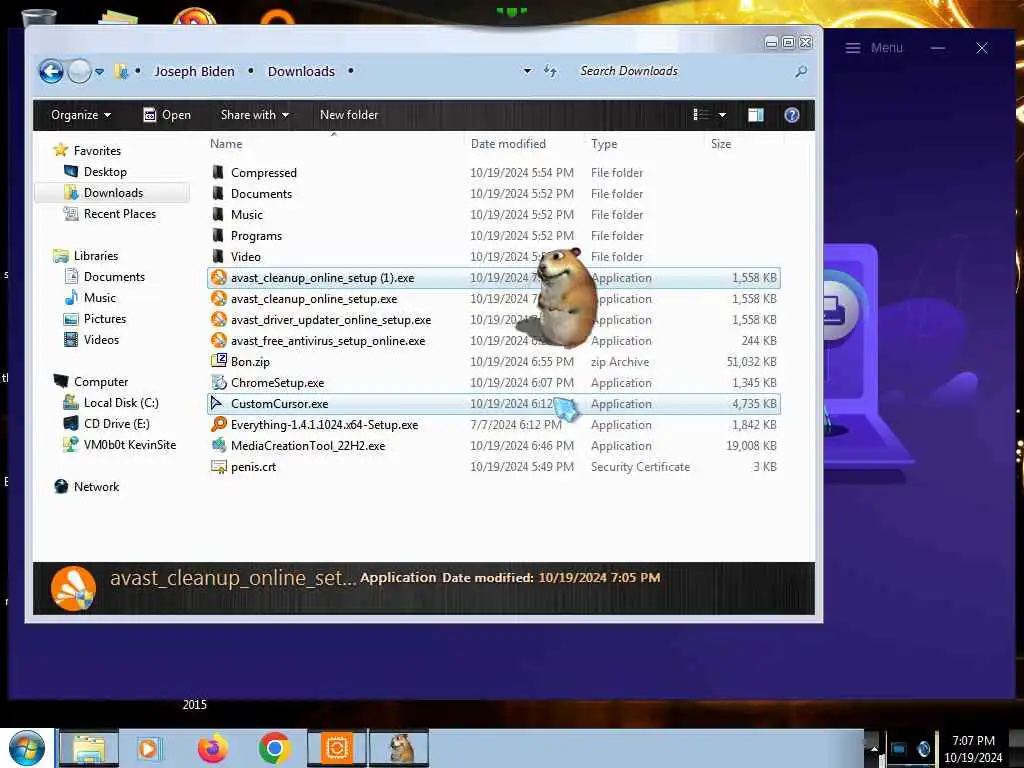
Task: Change the view layout icon
Action: (702, 115)
